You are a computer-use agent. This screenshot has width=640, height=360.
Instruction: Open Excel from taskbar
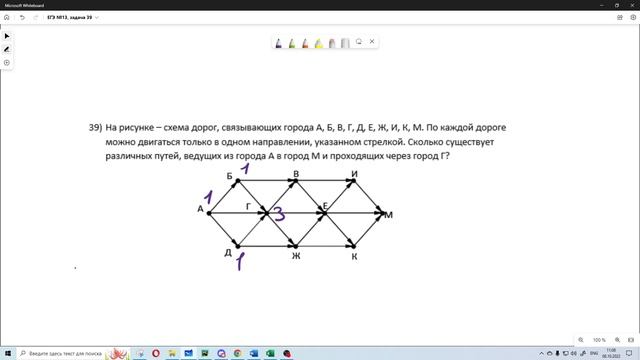click(270, 353)
